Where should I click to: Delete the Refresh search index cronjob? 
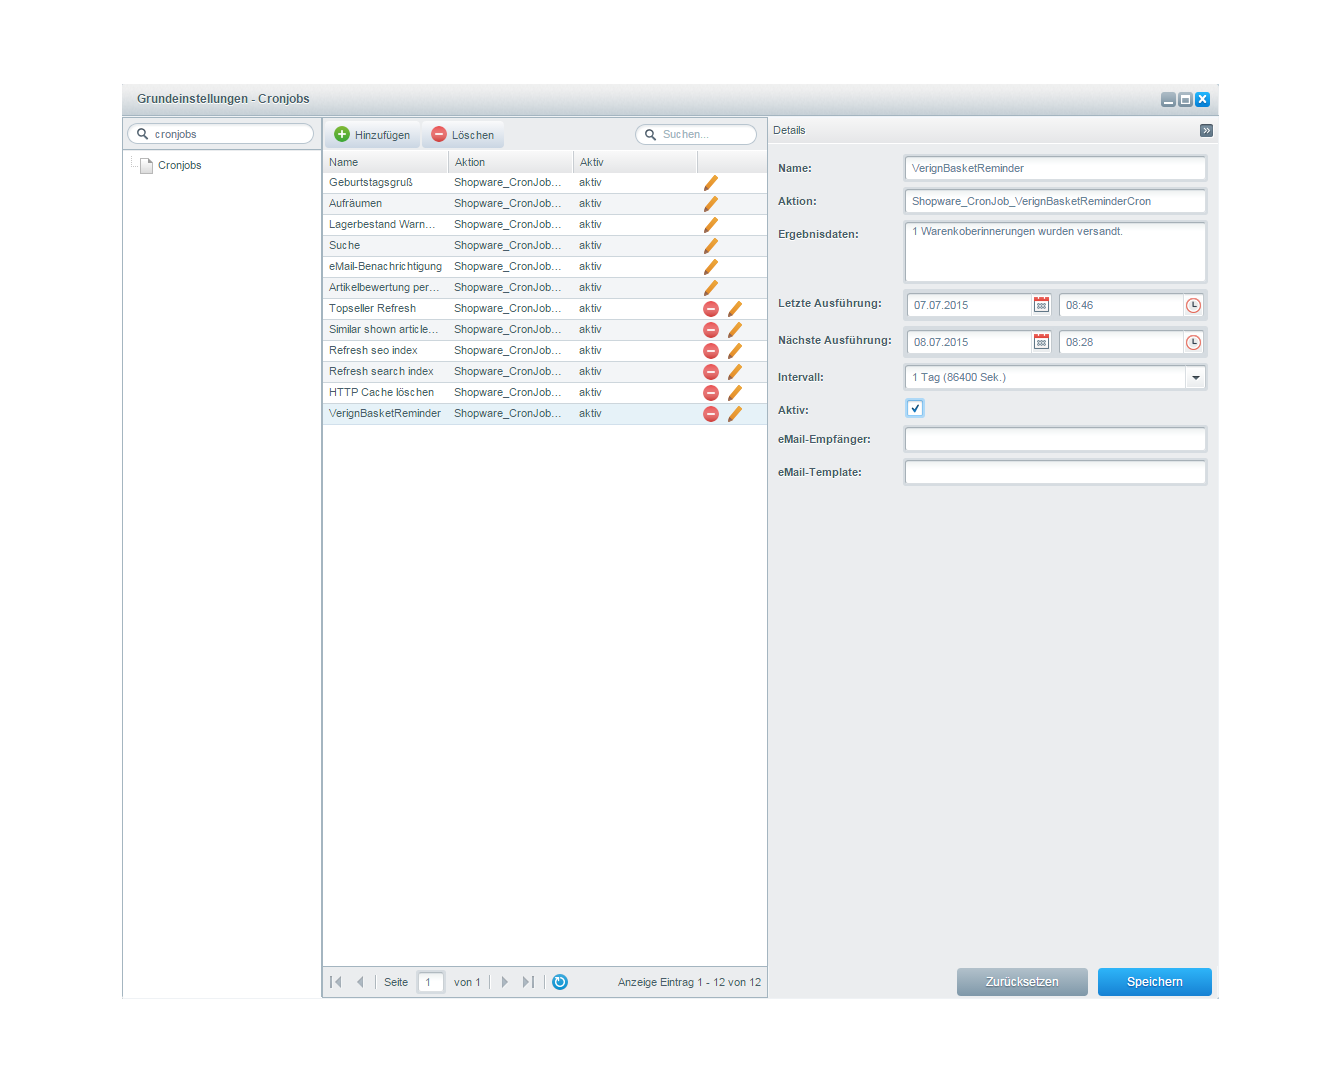[711, 372]
